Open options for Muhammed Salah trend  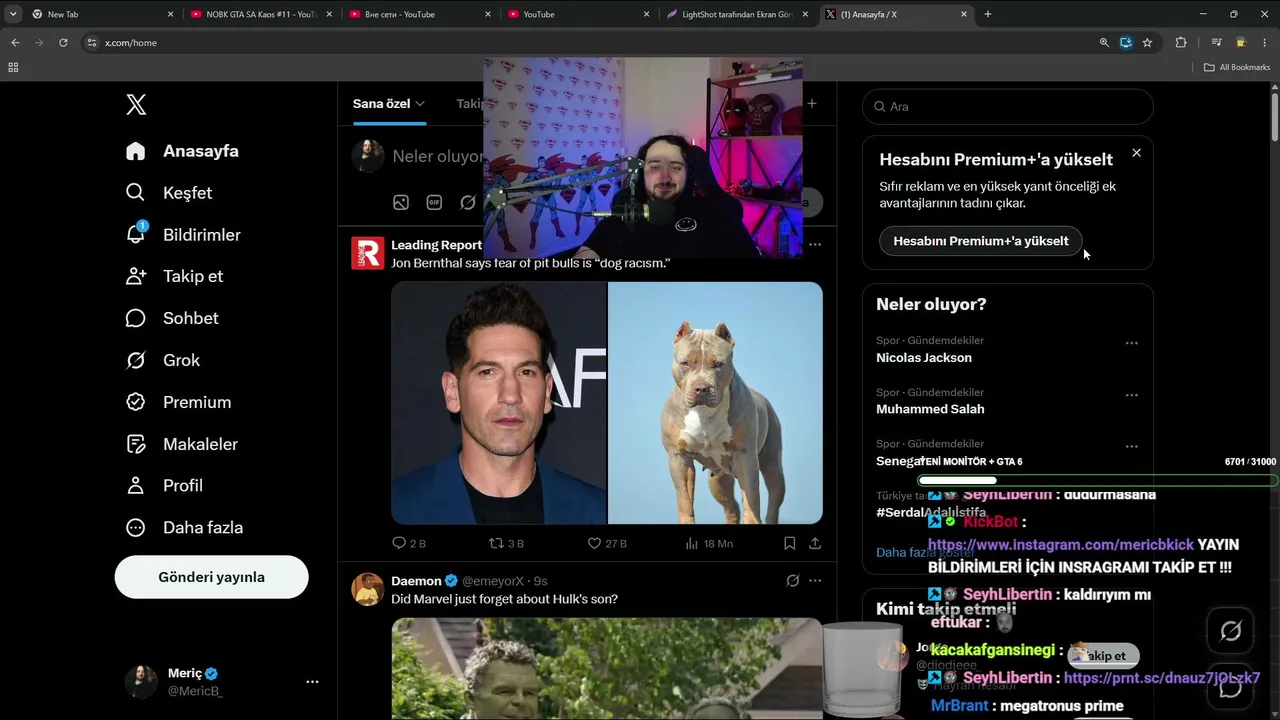pos(1131,395)
